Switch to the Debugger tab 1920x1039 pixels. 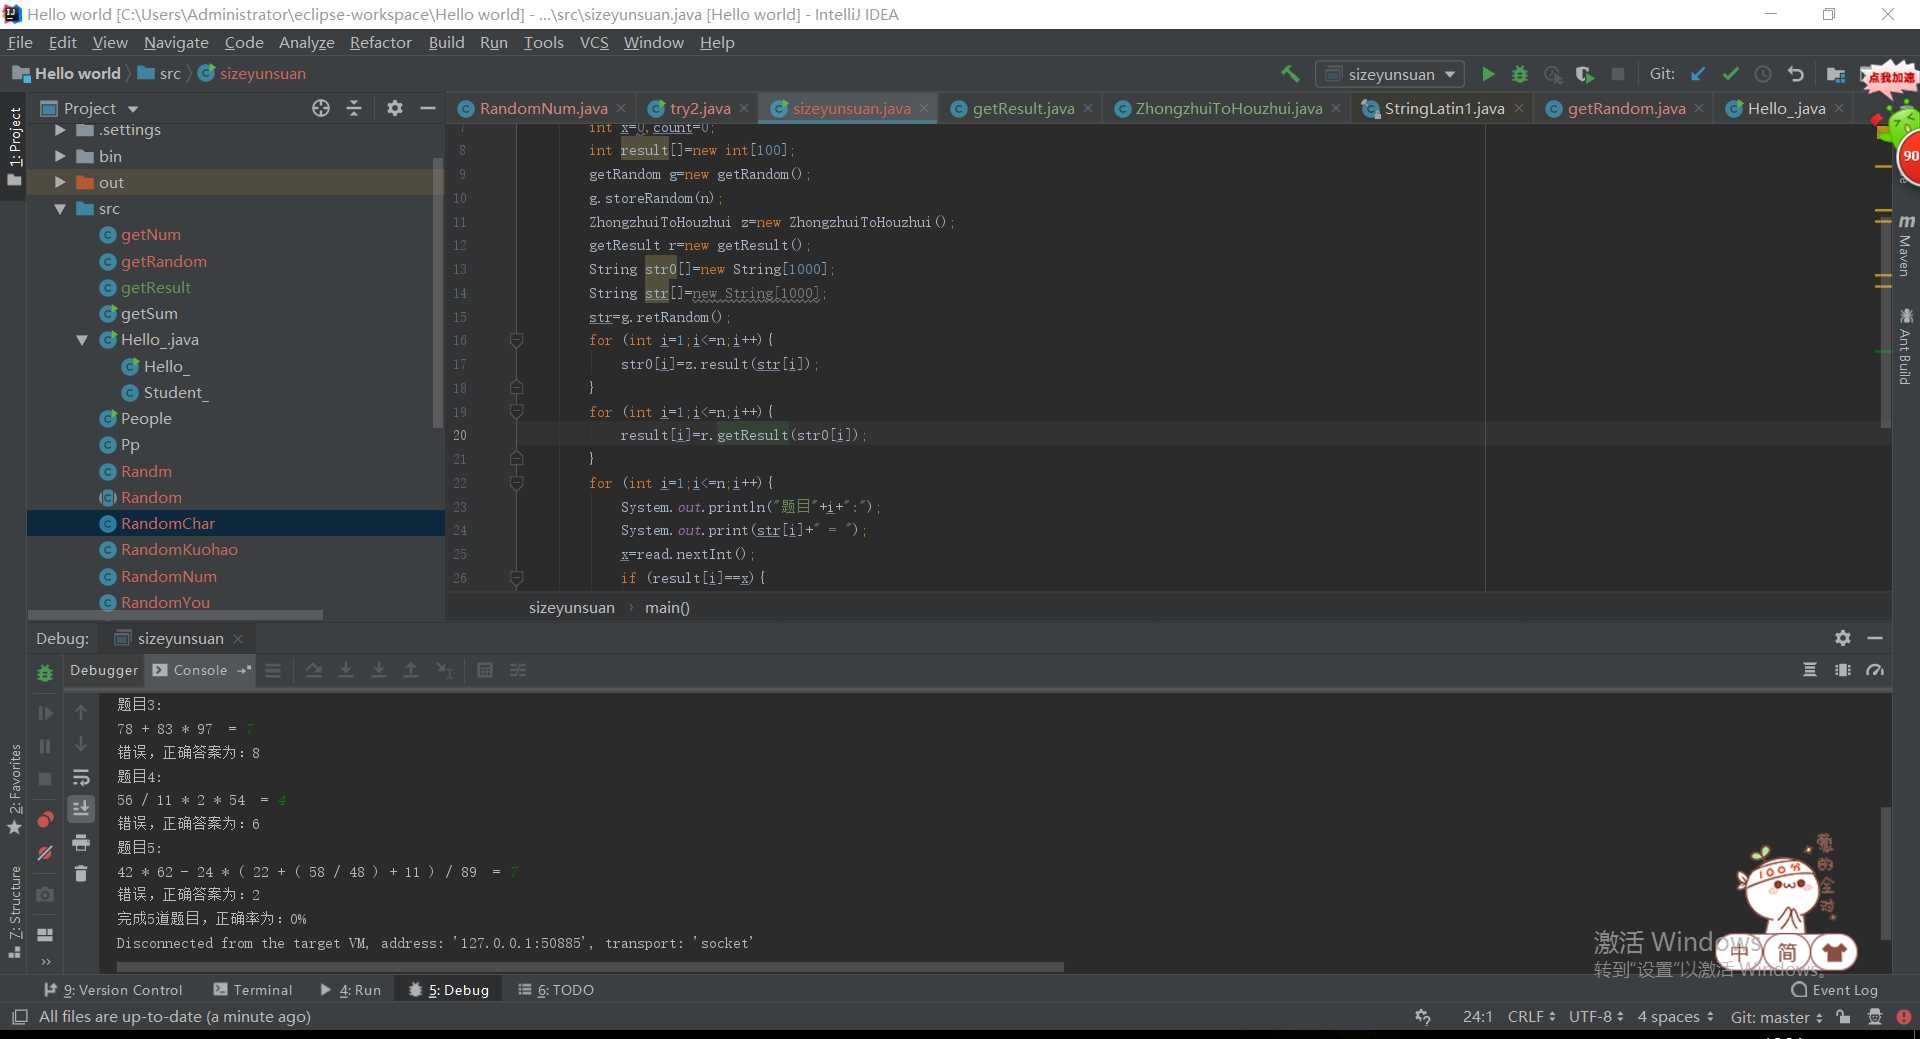(104, 670)
